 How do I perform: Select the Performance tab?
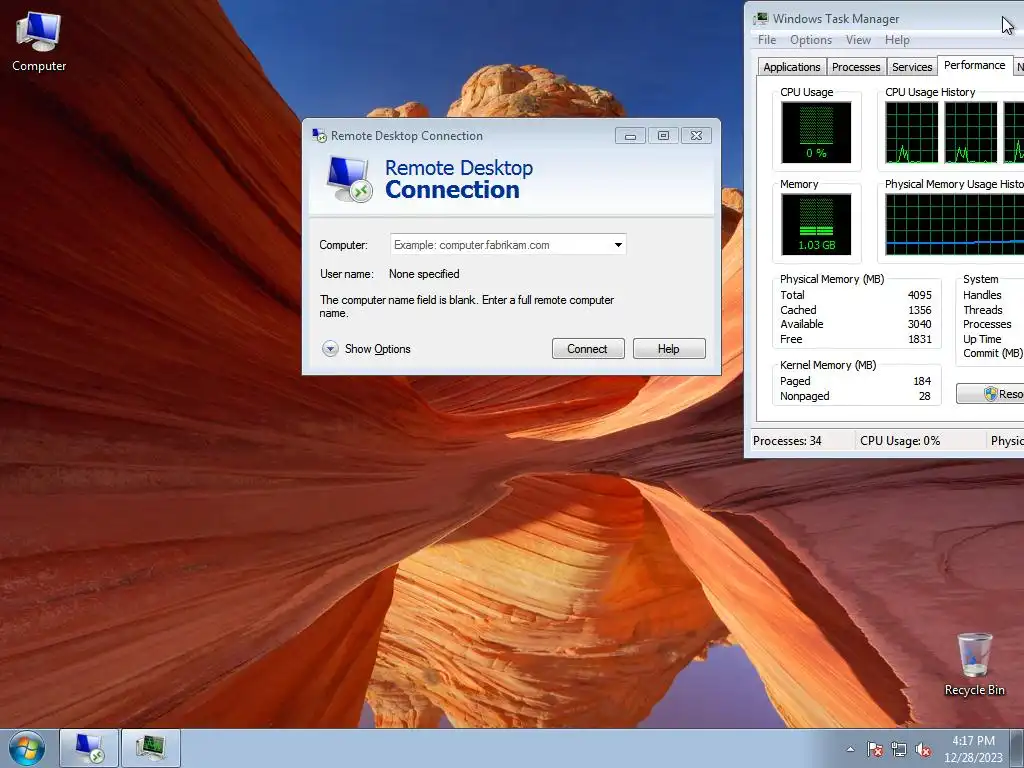pyautogui.click(x=974, y=65)
